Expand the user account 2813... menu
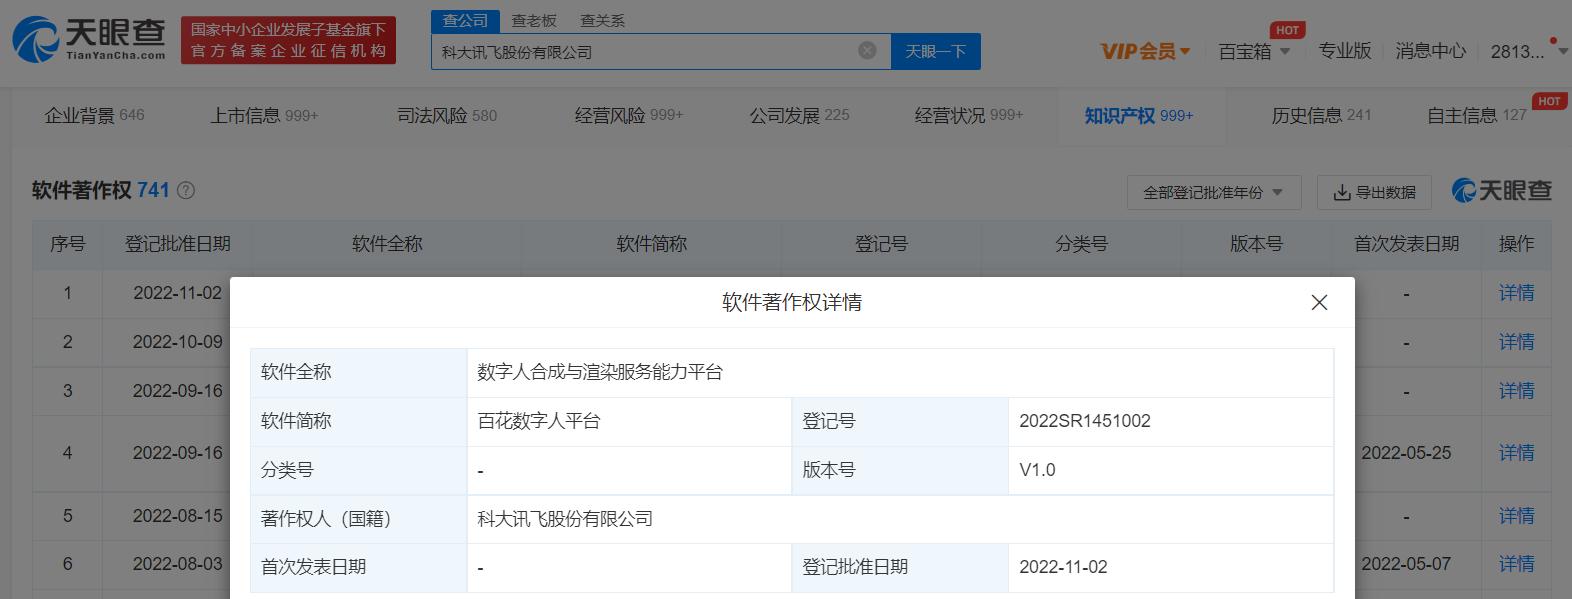The image size is (1572, 599). coord(1528,51)
